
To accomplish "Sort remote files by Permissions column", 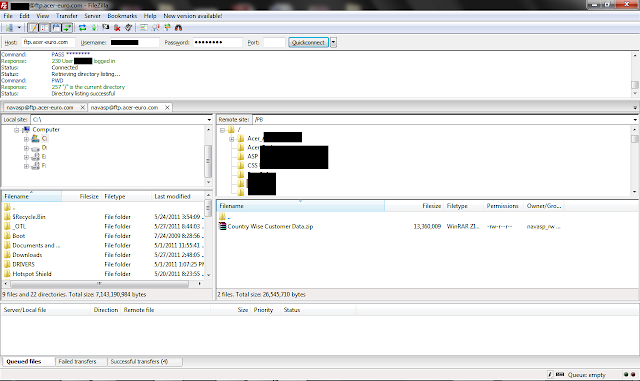I will click(502, 206).
